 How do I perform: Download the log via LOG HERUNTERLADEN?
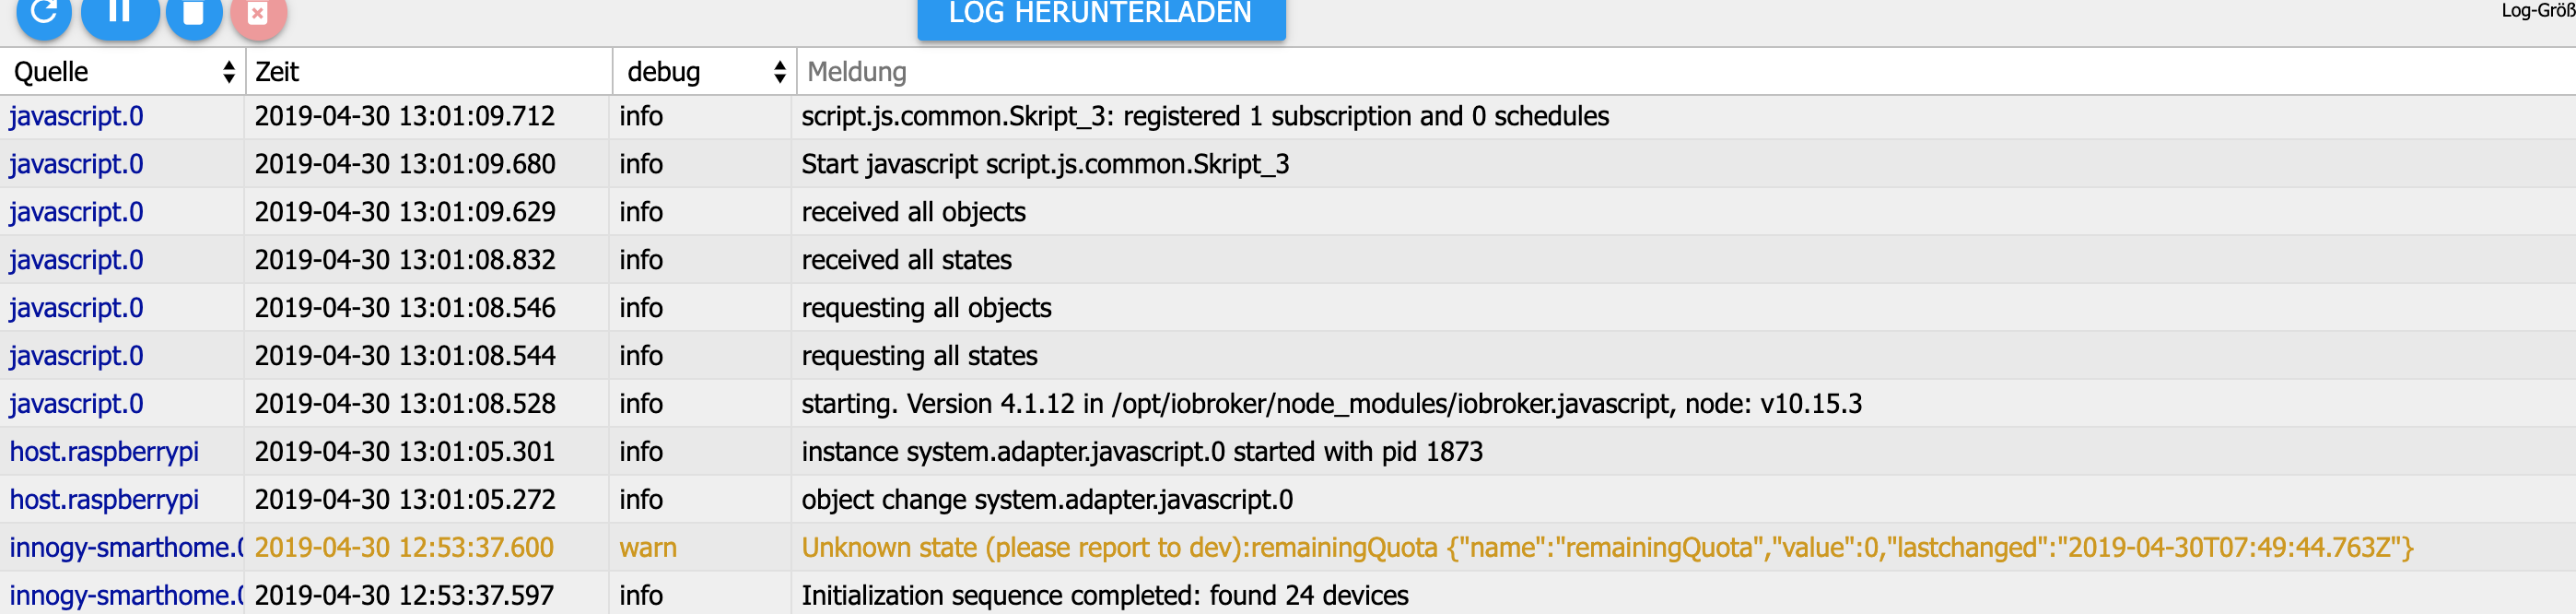pos(1100,14)
